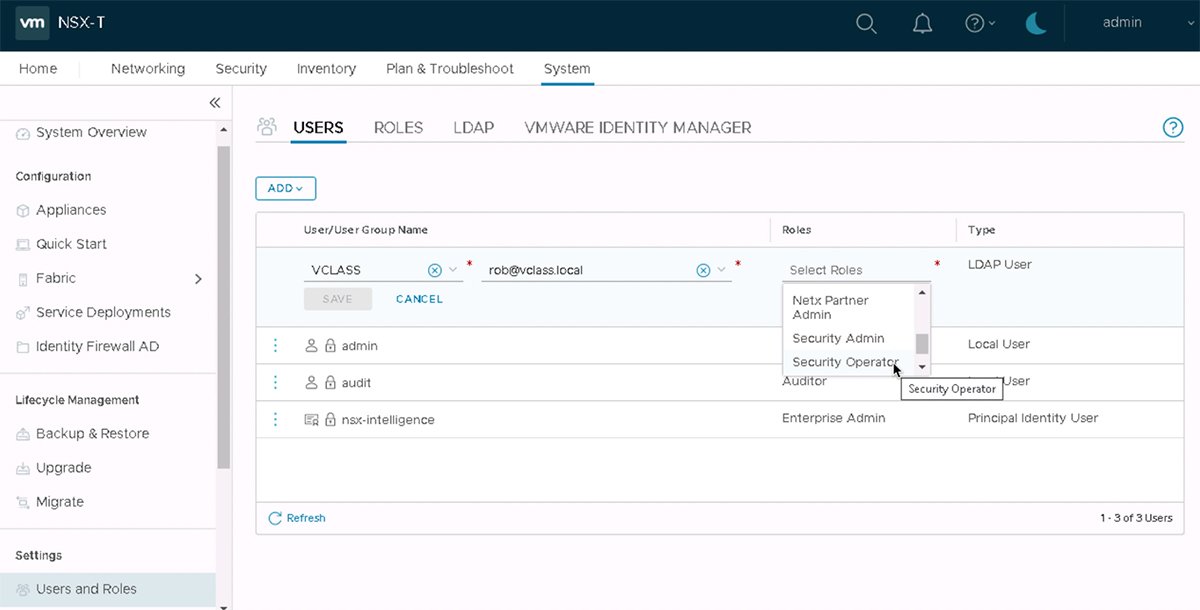
Task: Expand the ADD dropdown button
Action: click(x=286, y=188)
